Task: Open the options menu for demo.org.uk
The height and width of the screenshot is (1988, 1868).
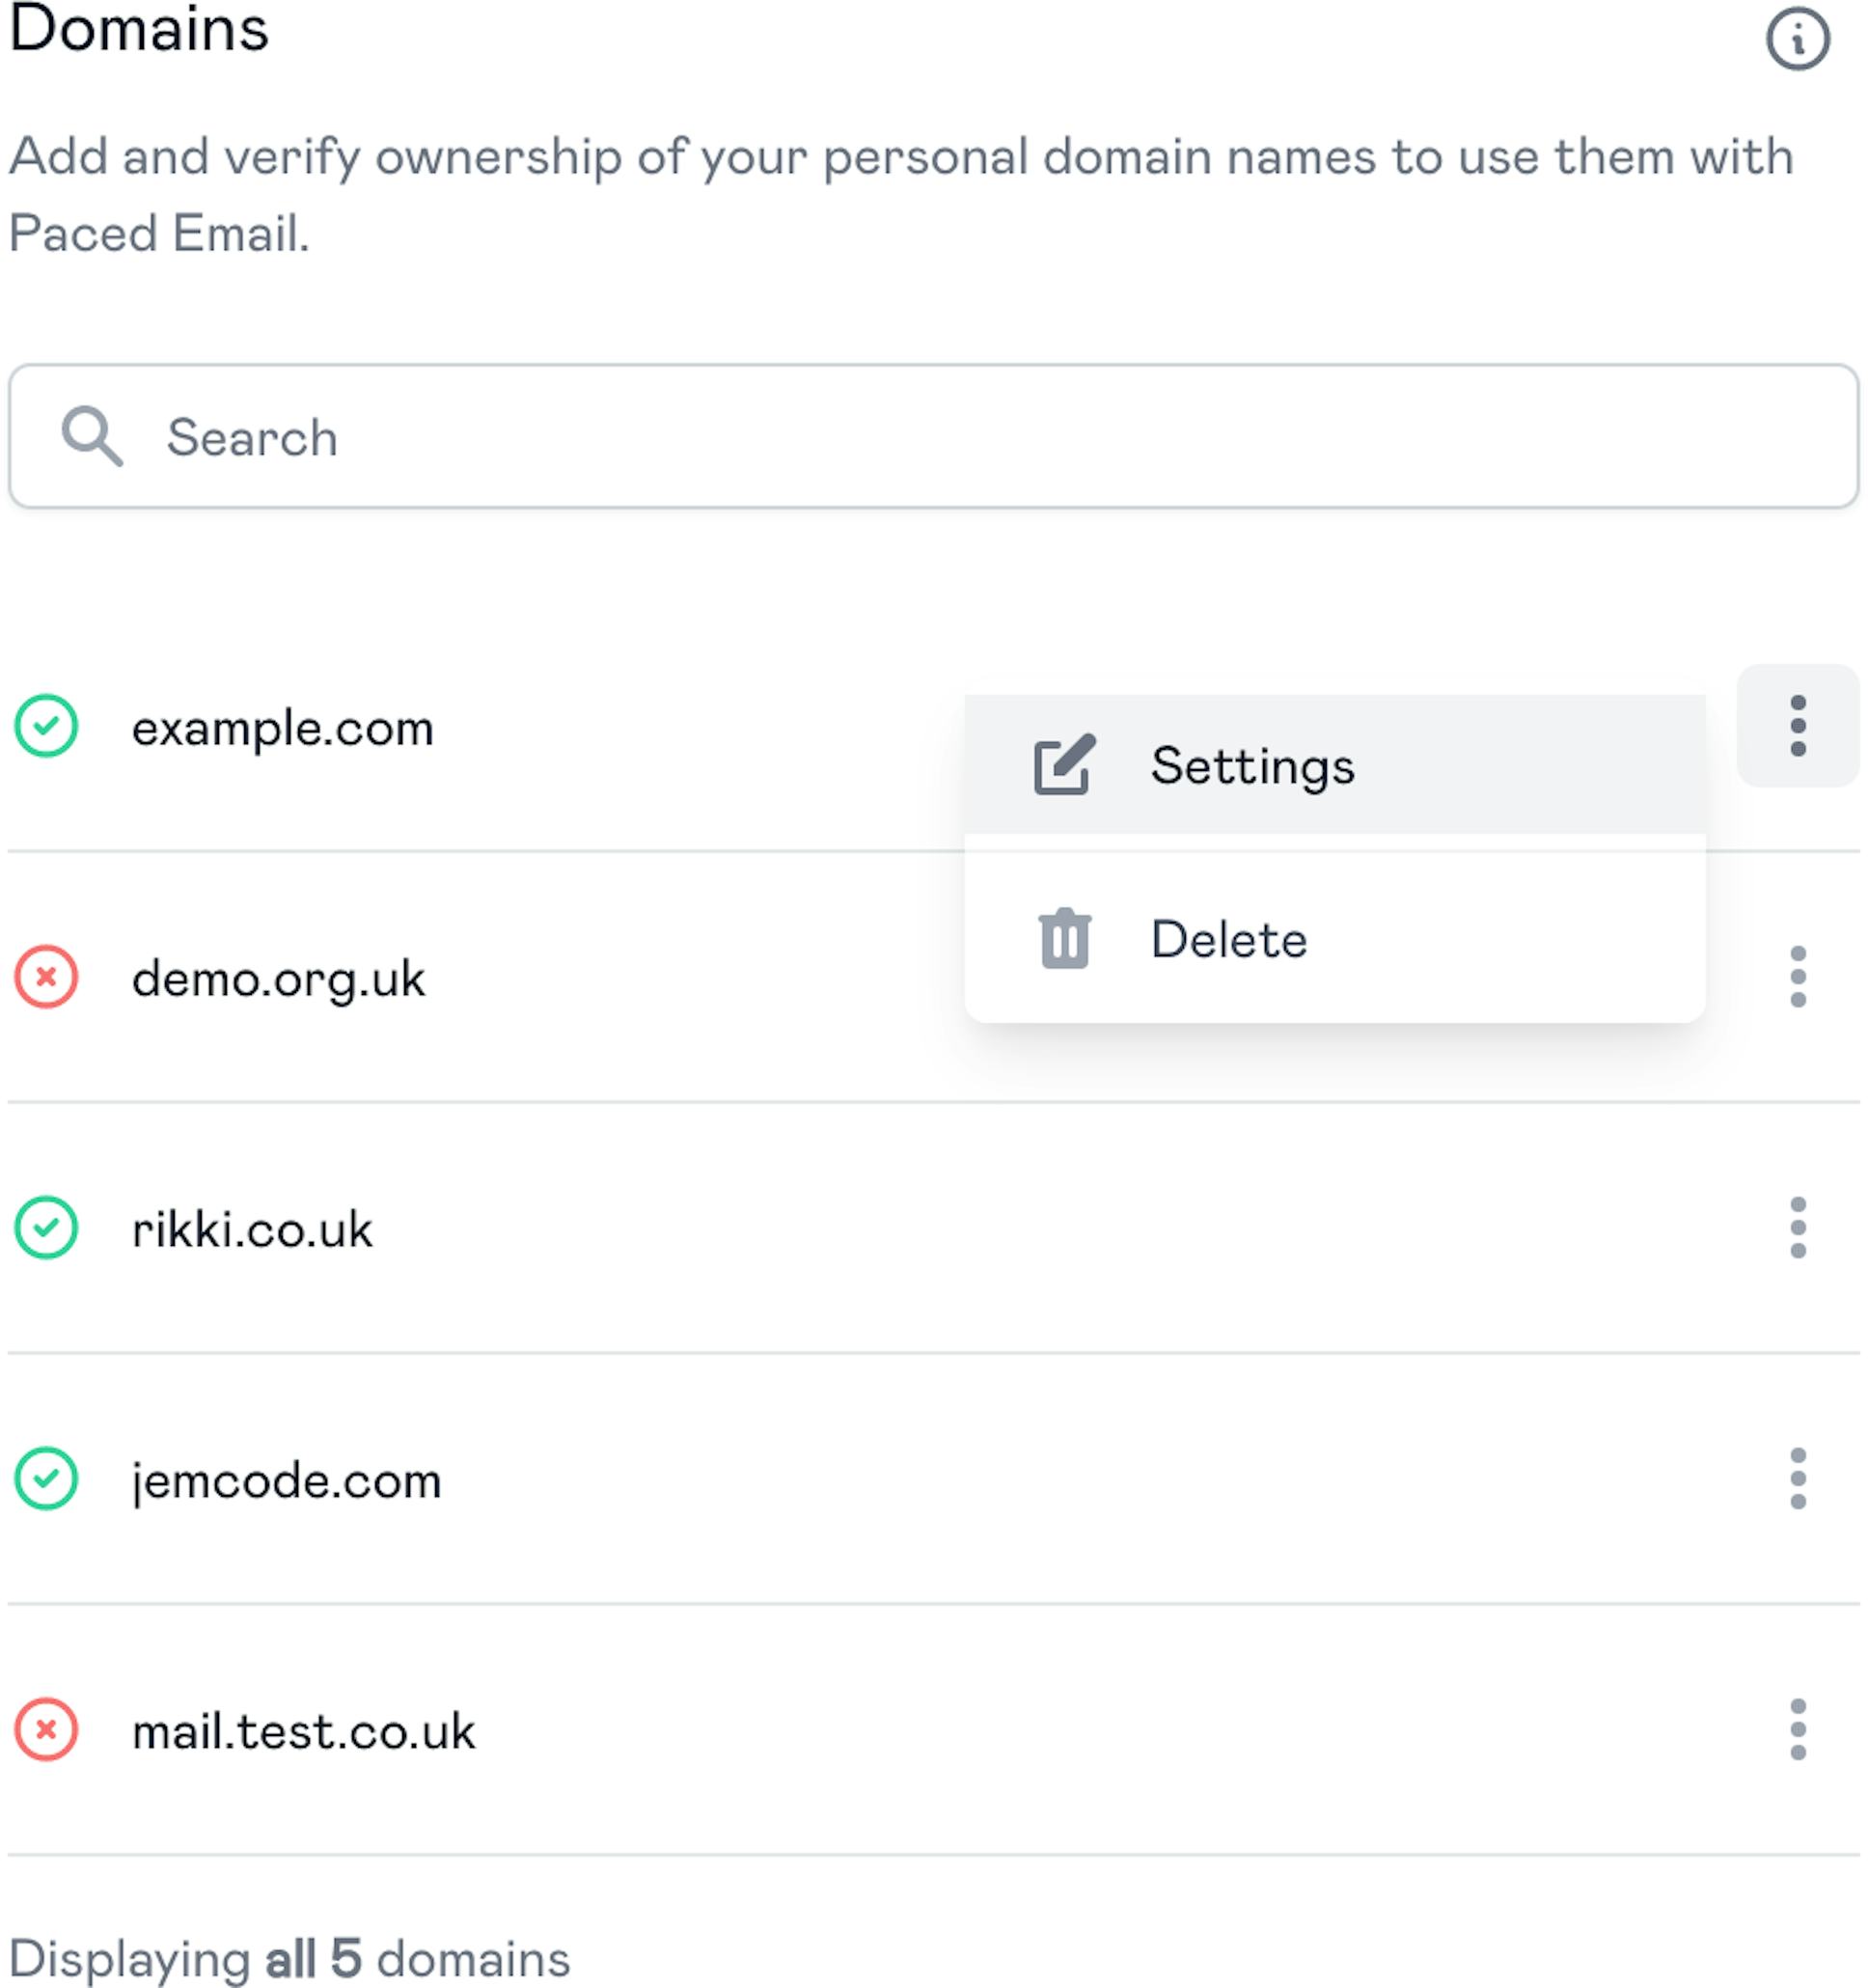Action: click(x=1798, y=979)
